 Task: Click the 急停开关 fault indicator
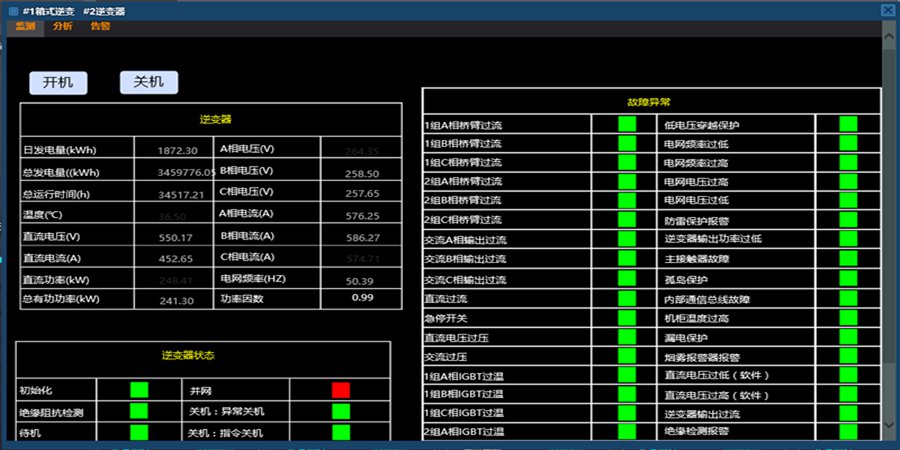tap(627, 318)
